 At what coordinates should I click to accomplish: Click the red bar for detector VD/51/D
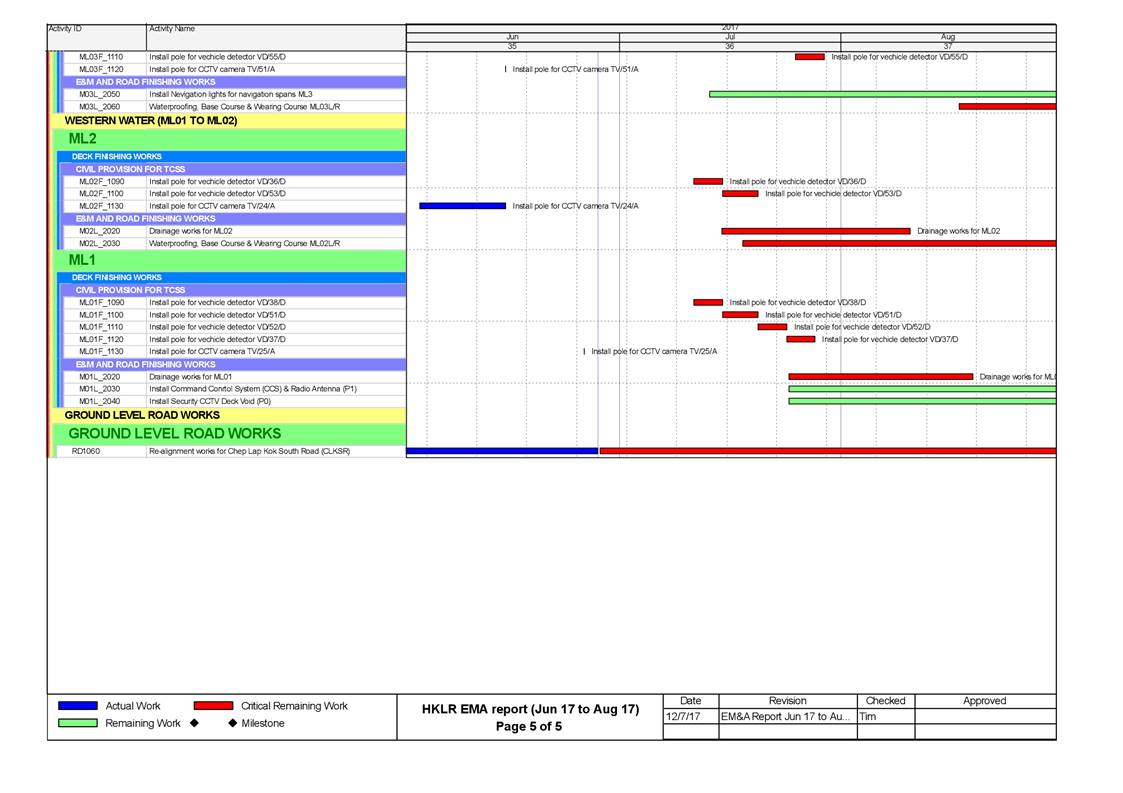point(740,315)
